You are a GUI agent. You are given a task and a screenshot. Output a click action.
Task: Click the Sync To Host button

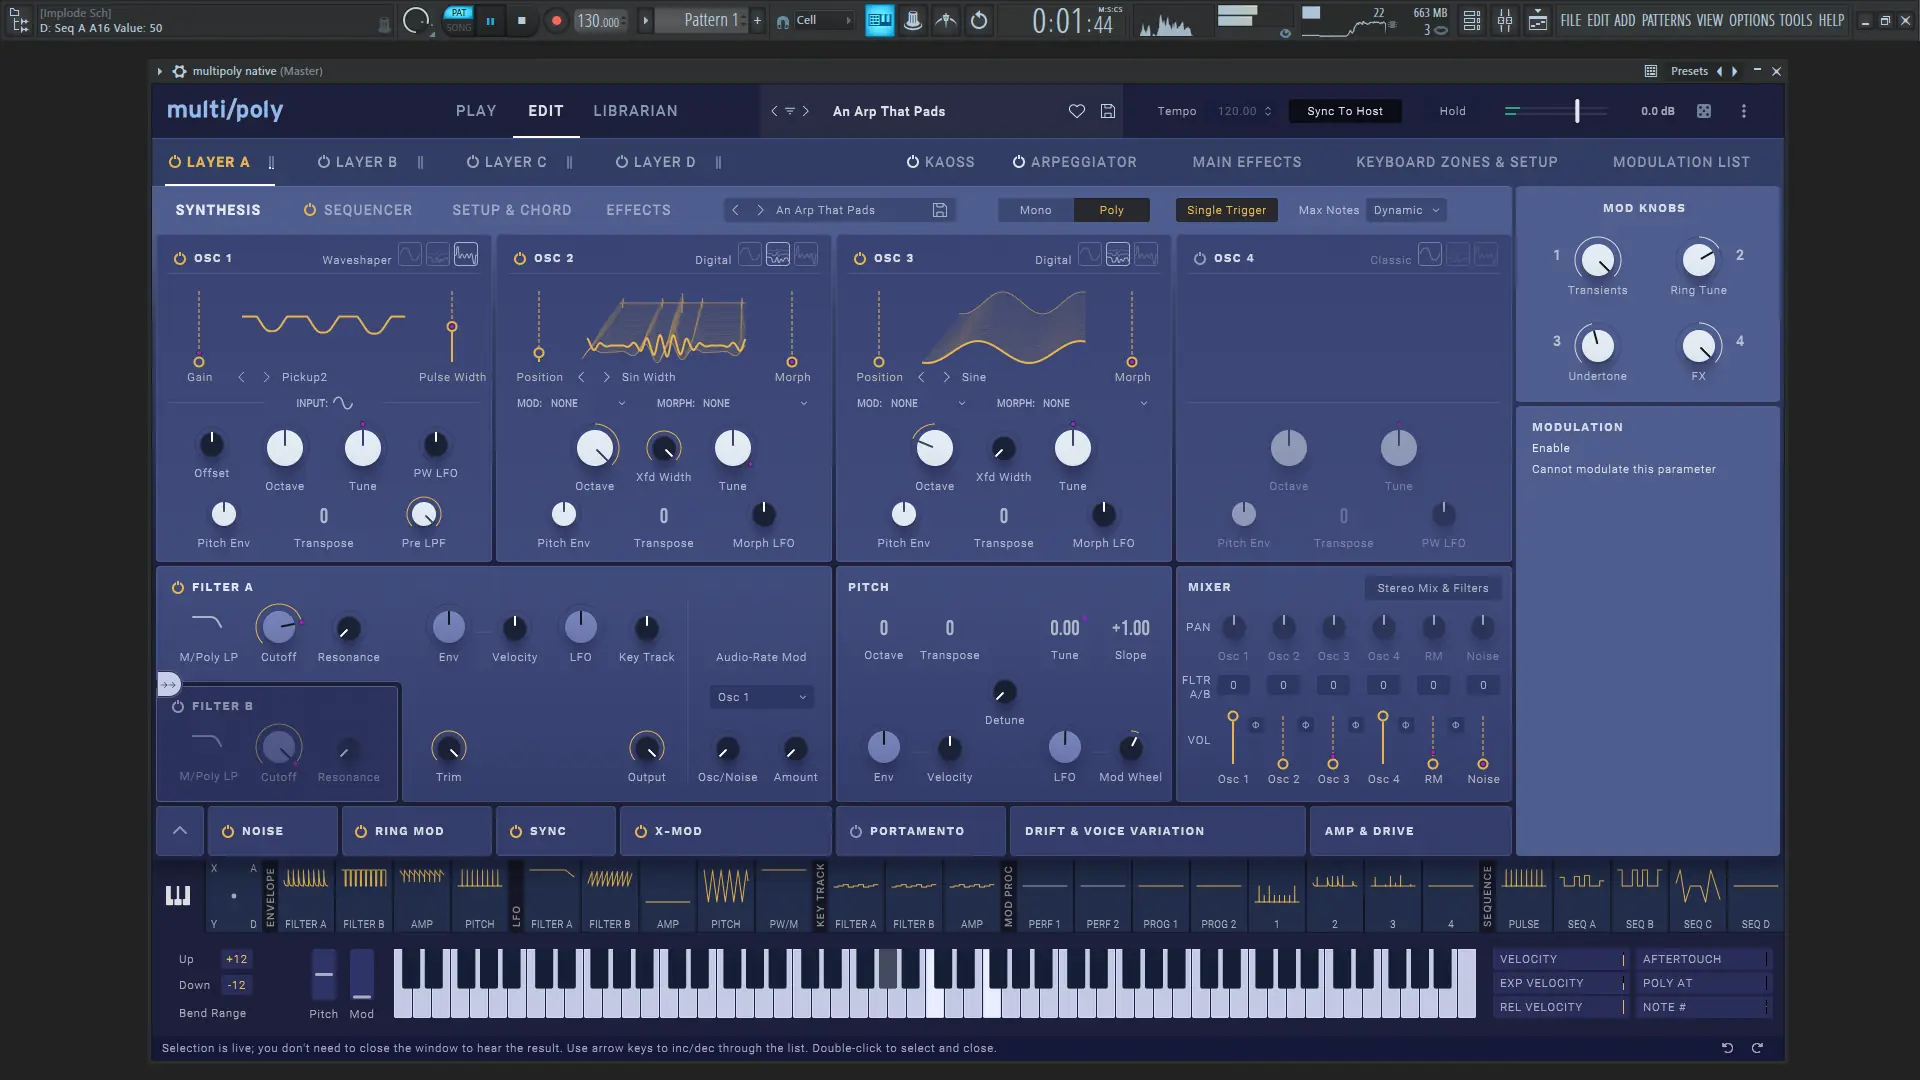1344,111
